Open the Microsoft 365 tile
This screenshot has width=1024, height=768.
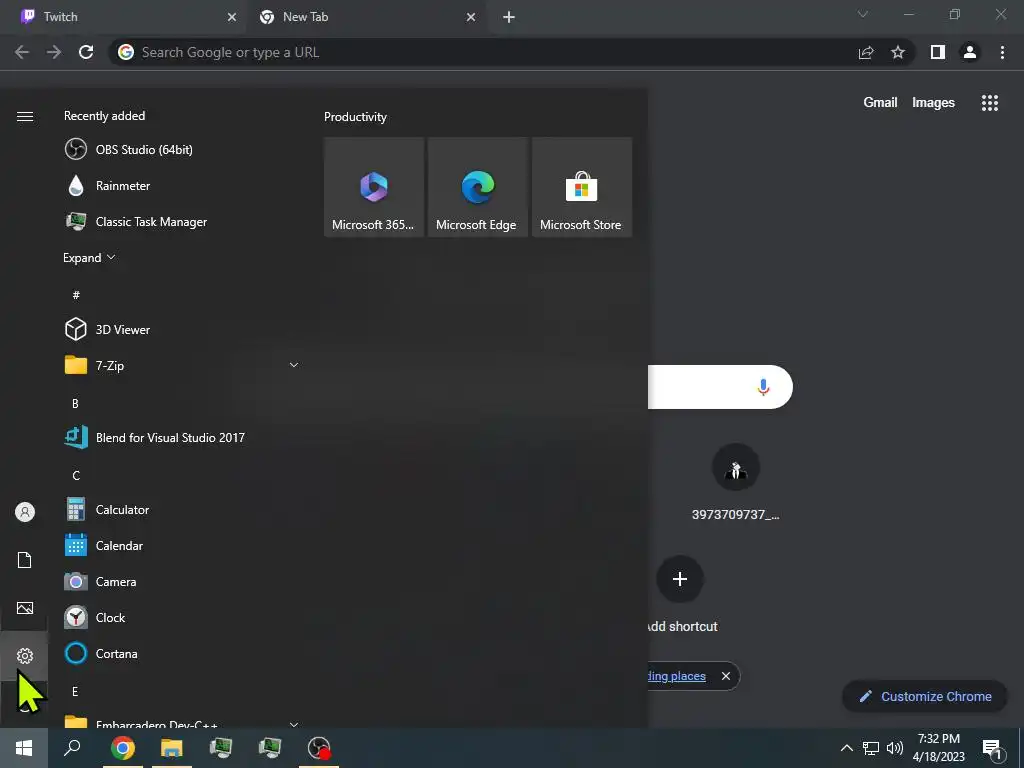click(374, 187)
